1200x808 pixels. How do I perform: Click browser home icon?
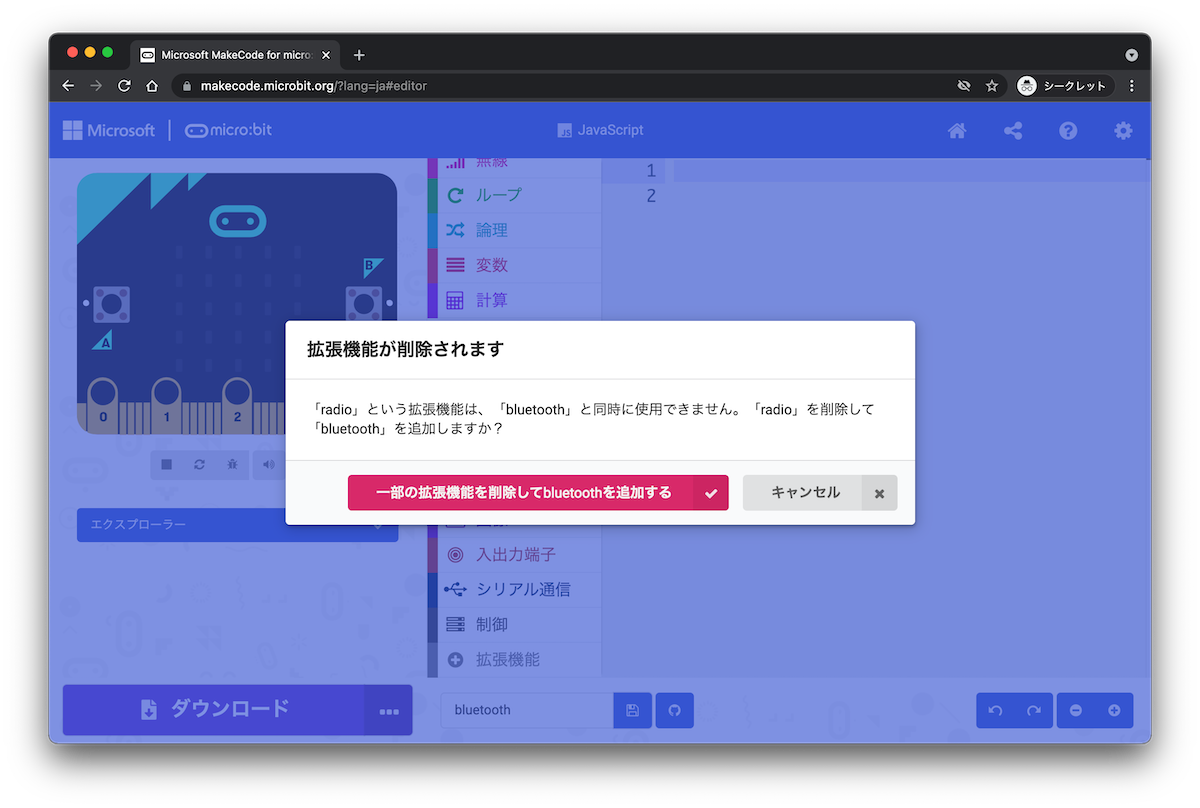click(152, 86)
